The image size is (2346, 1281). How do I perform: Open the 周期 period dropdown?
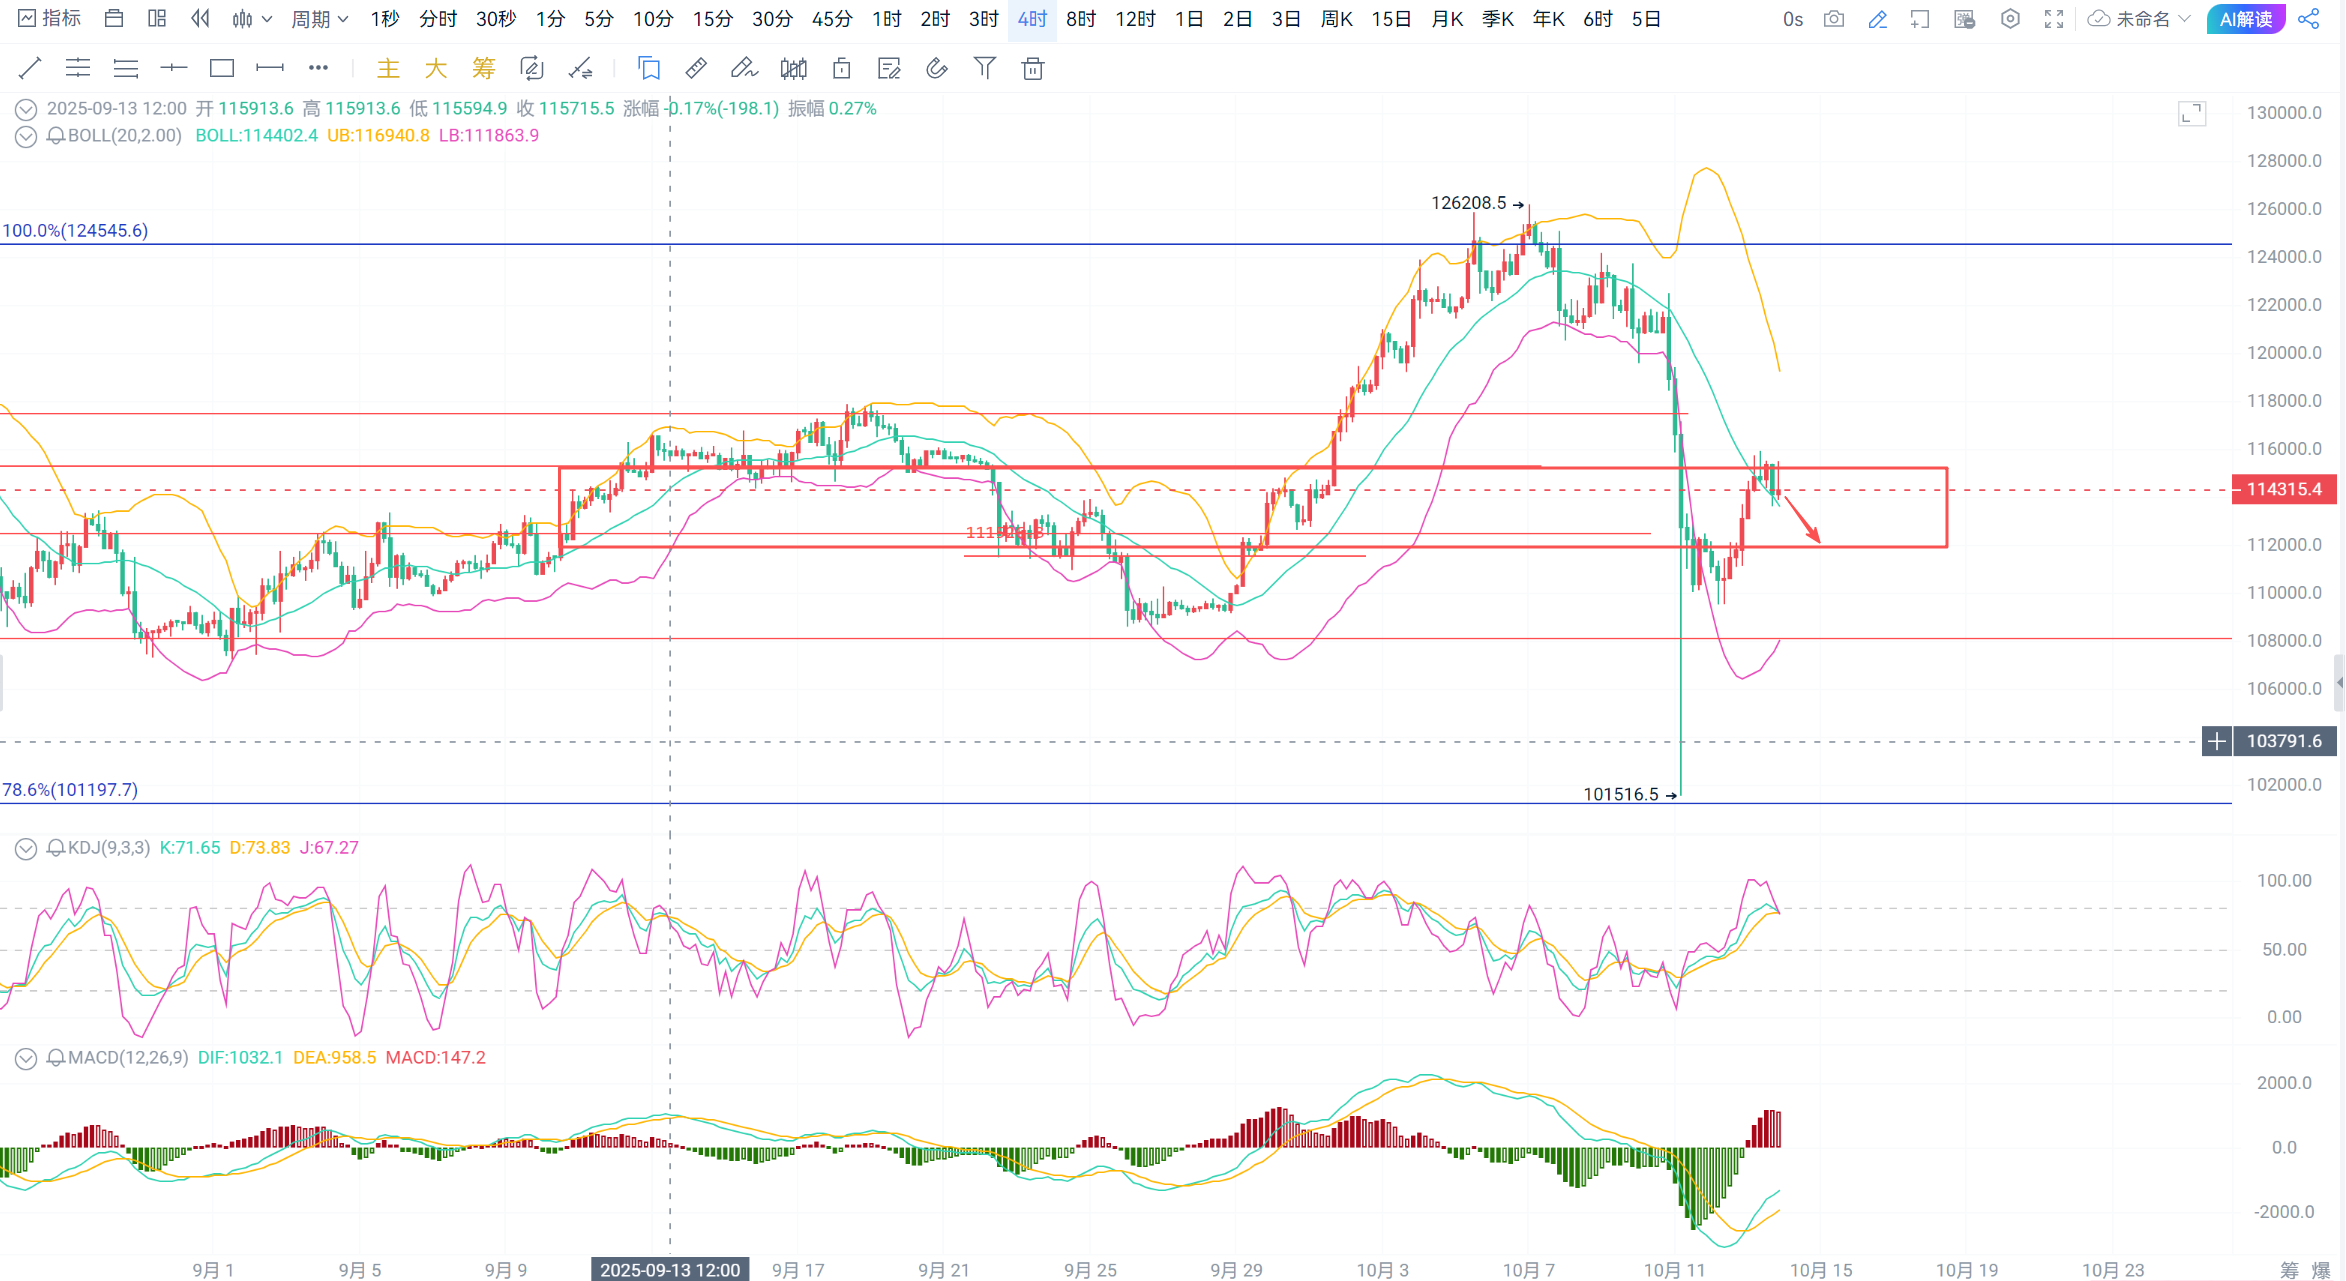pos(319,19)
